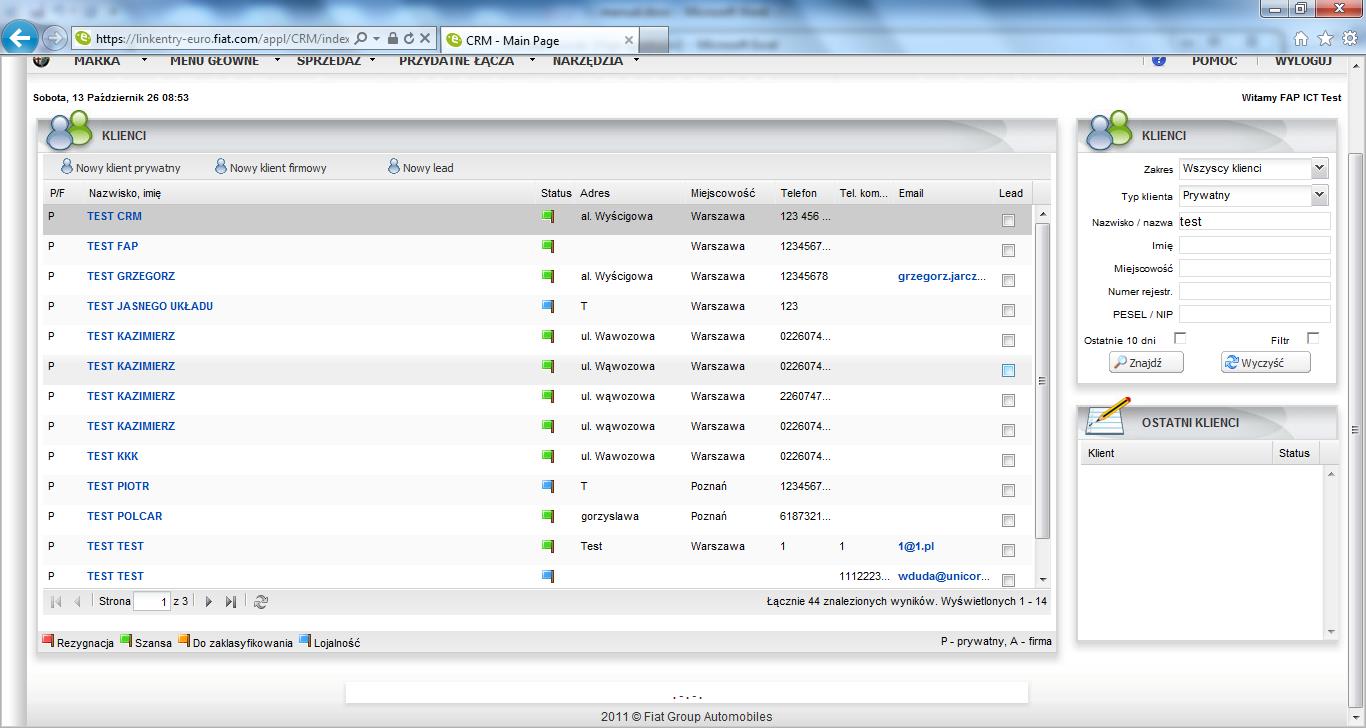Image resolution: width=1366 pixels, height=728 pixels.
Task: Click the grid refresh icon next to paging
Action: click(261, 602)
